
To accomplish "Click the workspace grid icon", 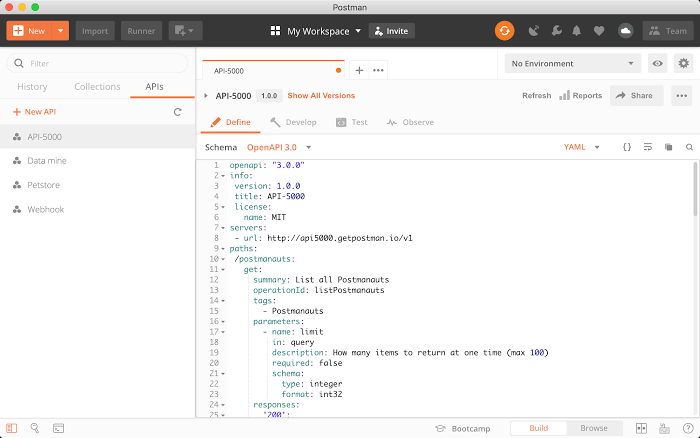I will [275, 31].
